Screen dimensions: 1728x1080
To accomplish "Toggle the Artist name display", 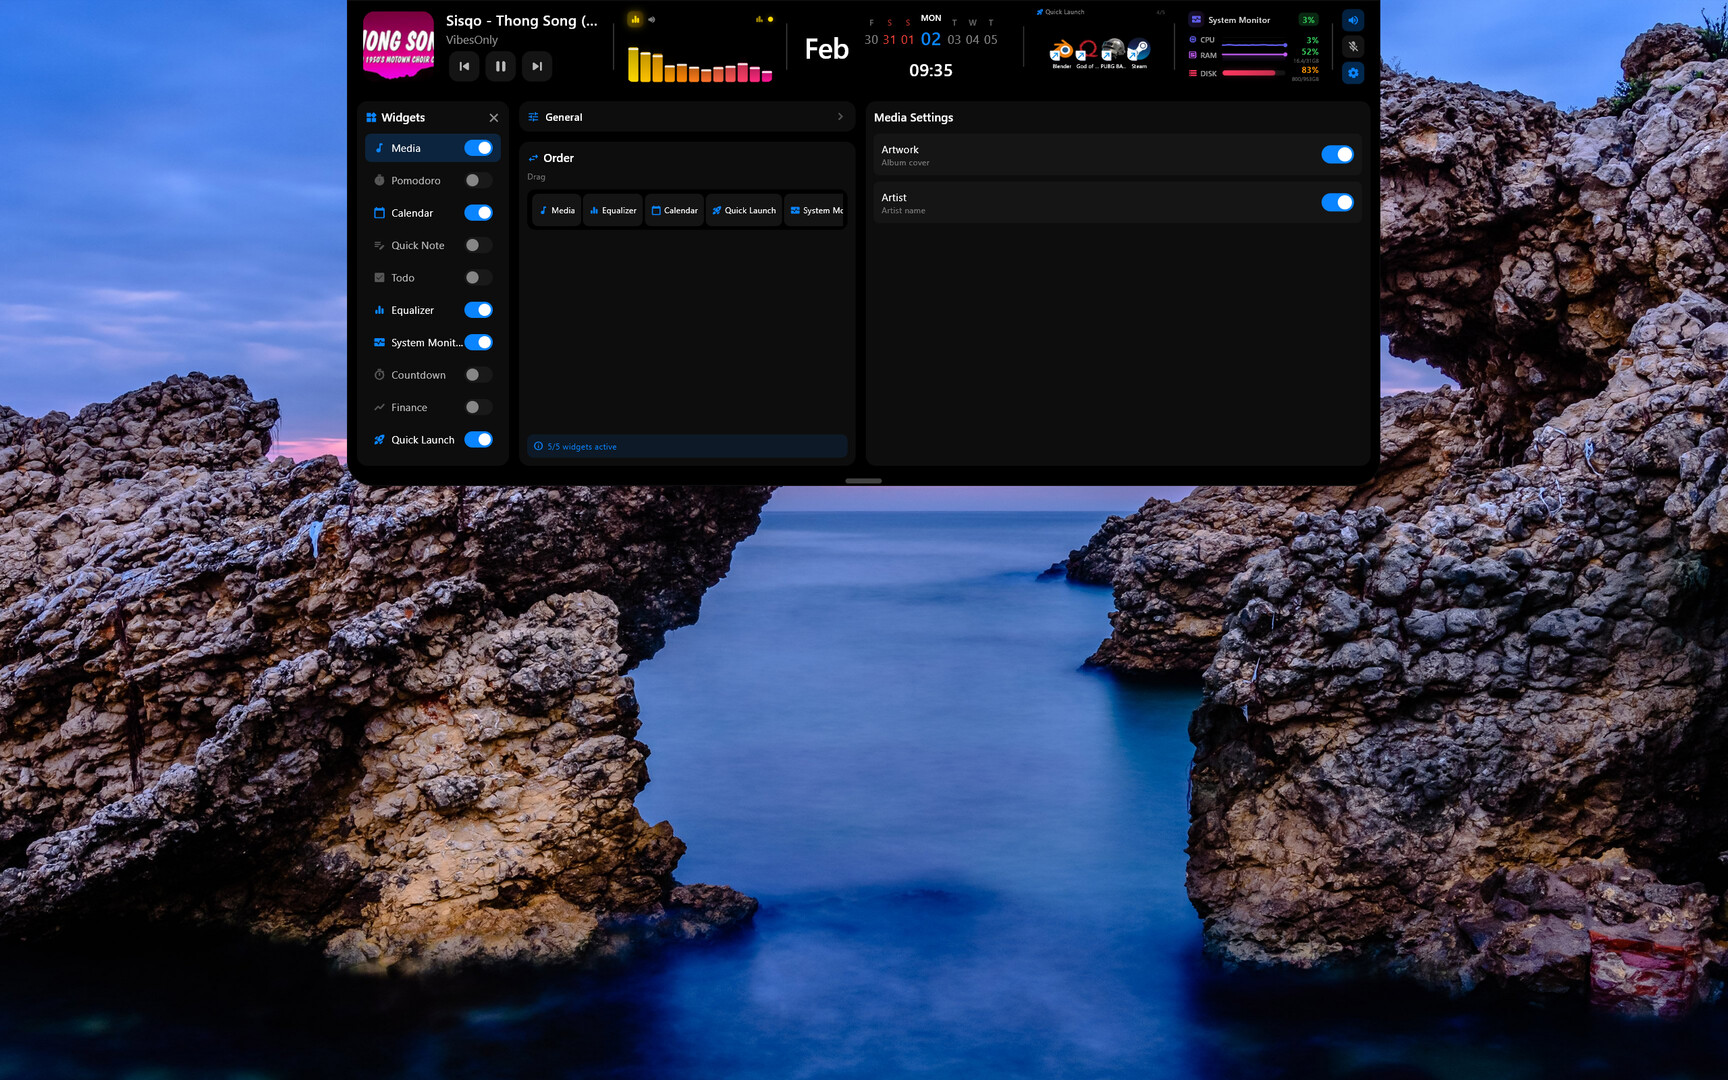I will pyautogui.click(x=1337, y=202).
